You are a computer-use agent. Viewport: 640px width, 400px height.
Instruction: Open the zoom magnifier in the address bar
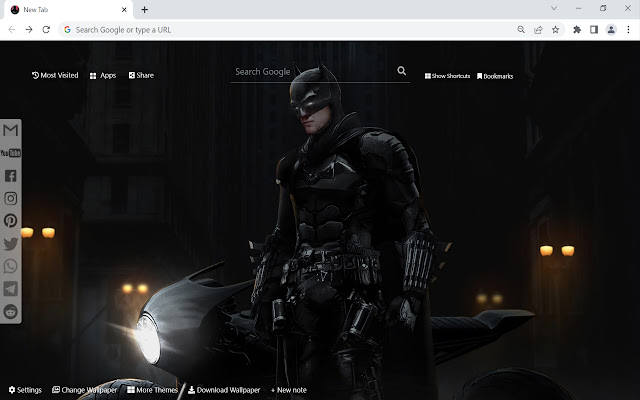(521, 29)
